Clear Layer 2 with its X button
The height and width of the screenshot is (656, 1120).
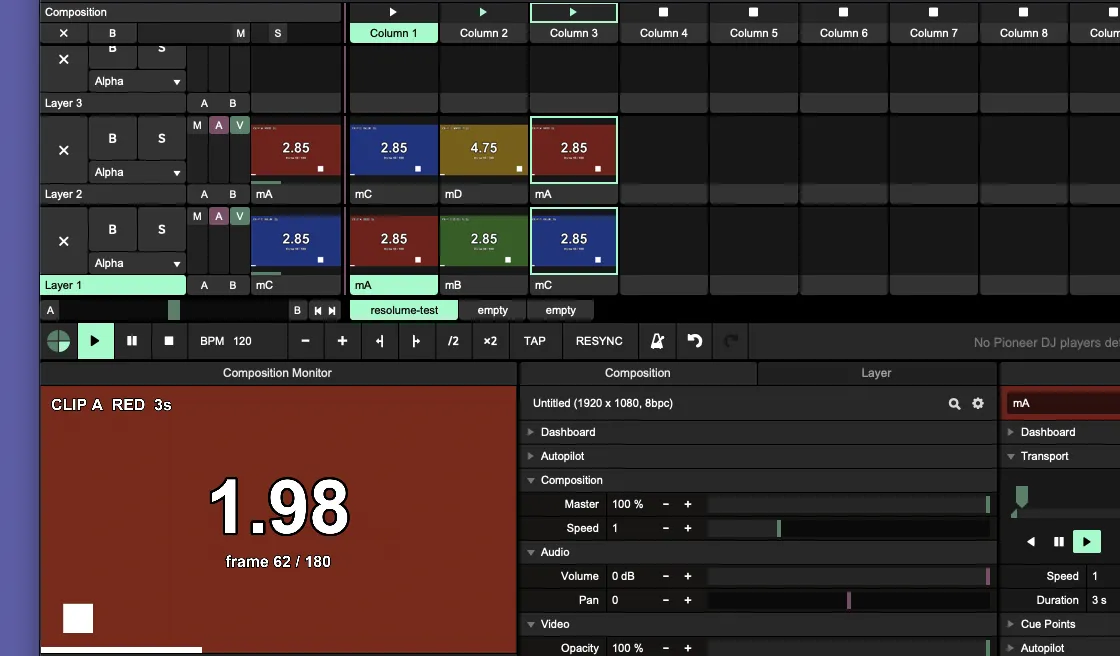[x=64, y=150]
